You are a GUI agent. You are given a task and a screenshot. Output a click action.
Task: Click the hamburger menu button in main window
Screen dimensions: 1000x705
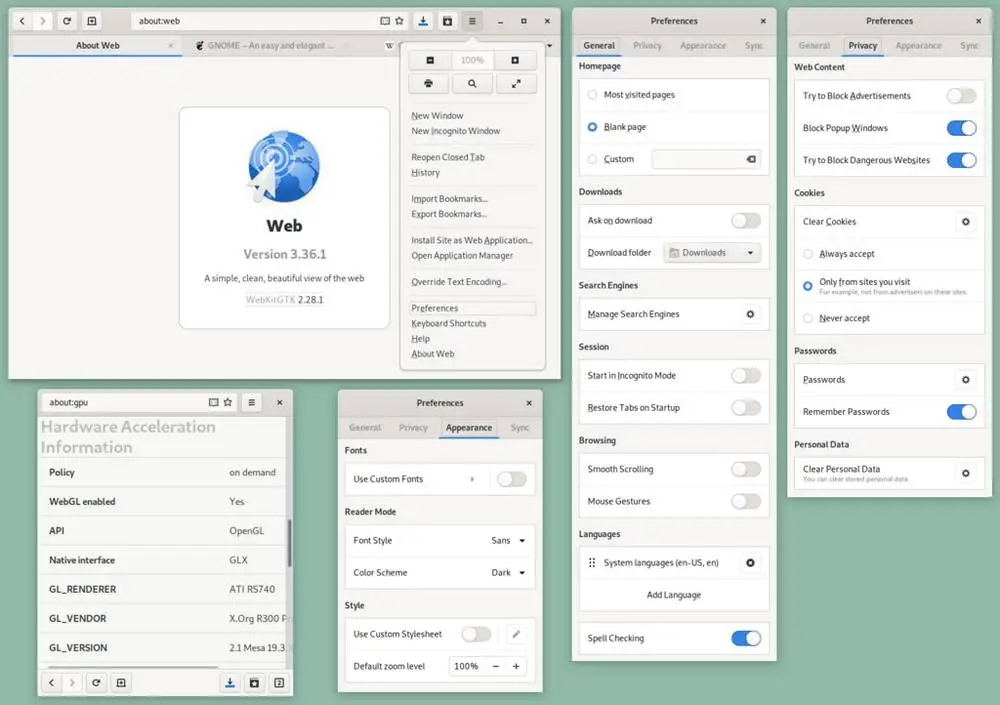point(472,21)
